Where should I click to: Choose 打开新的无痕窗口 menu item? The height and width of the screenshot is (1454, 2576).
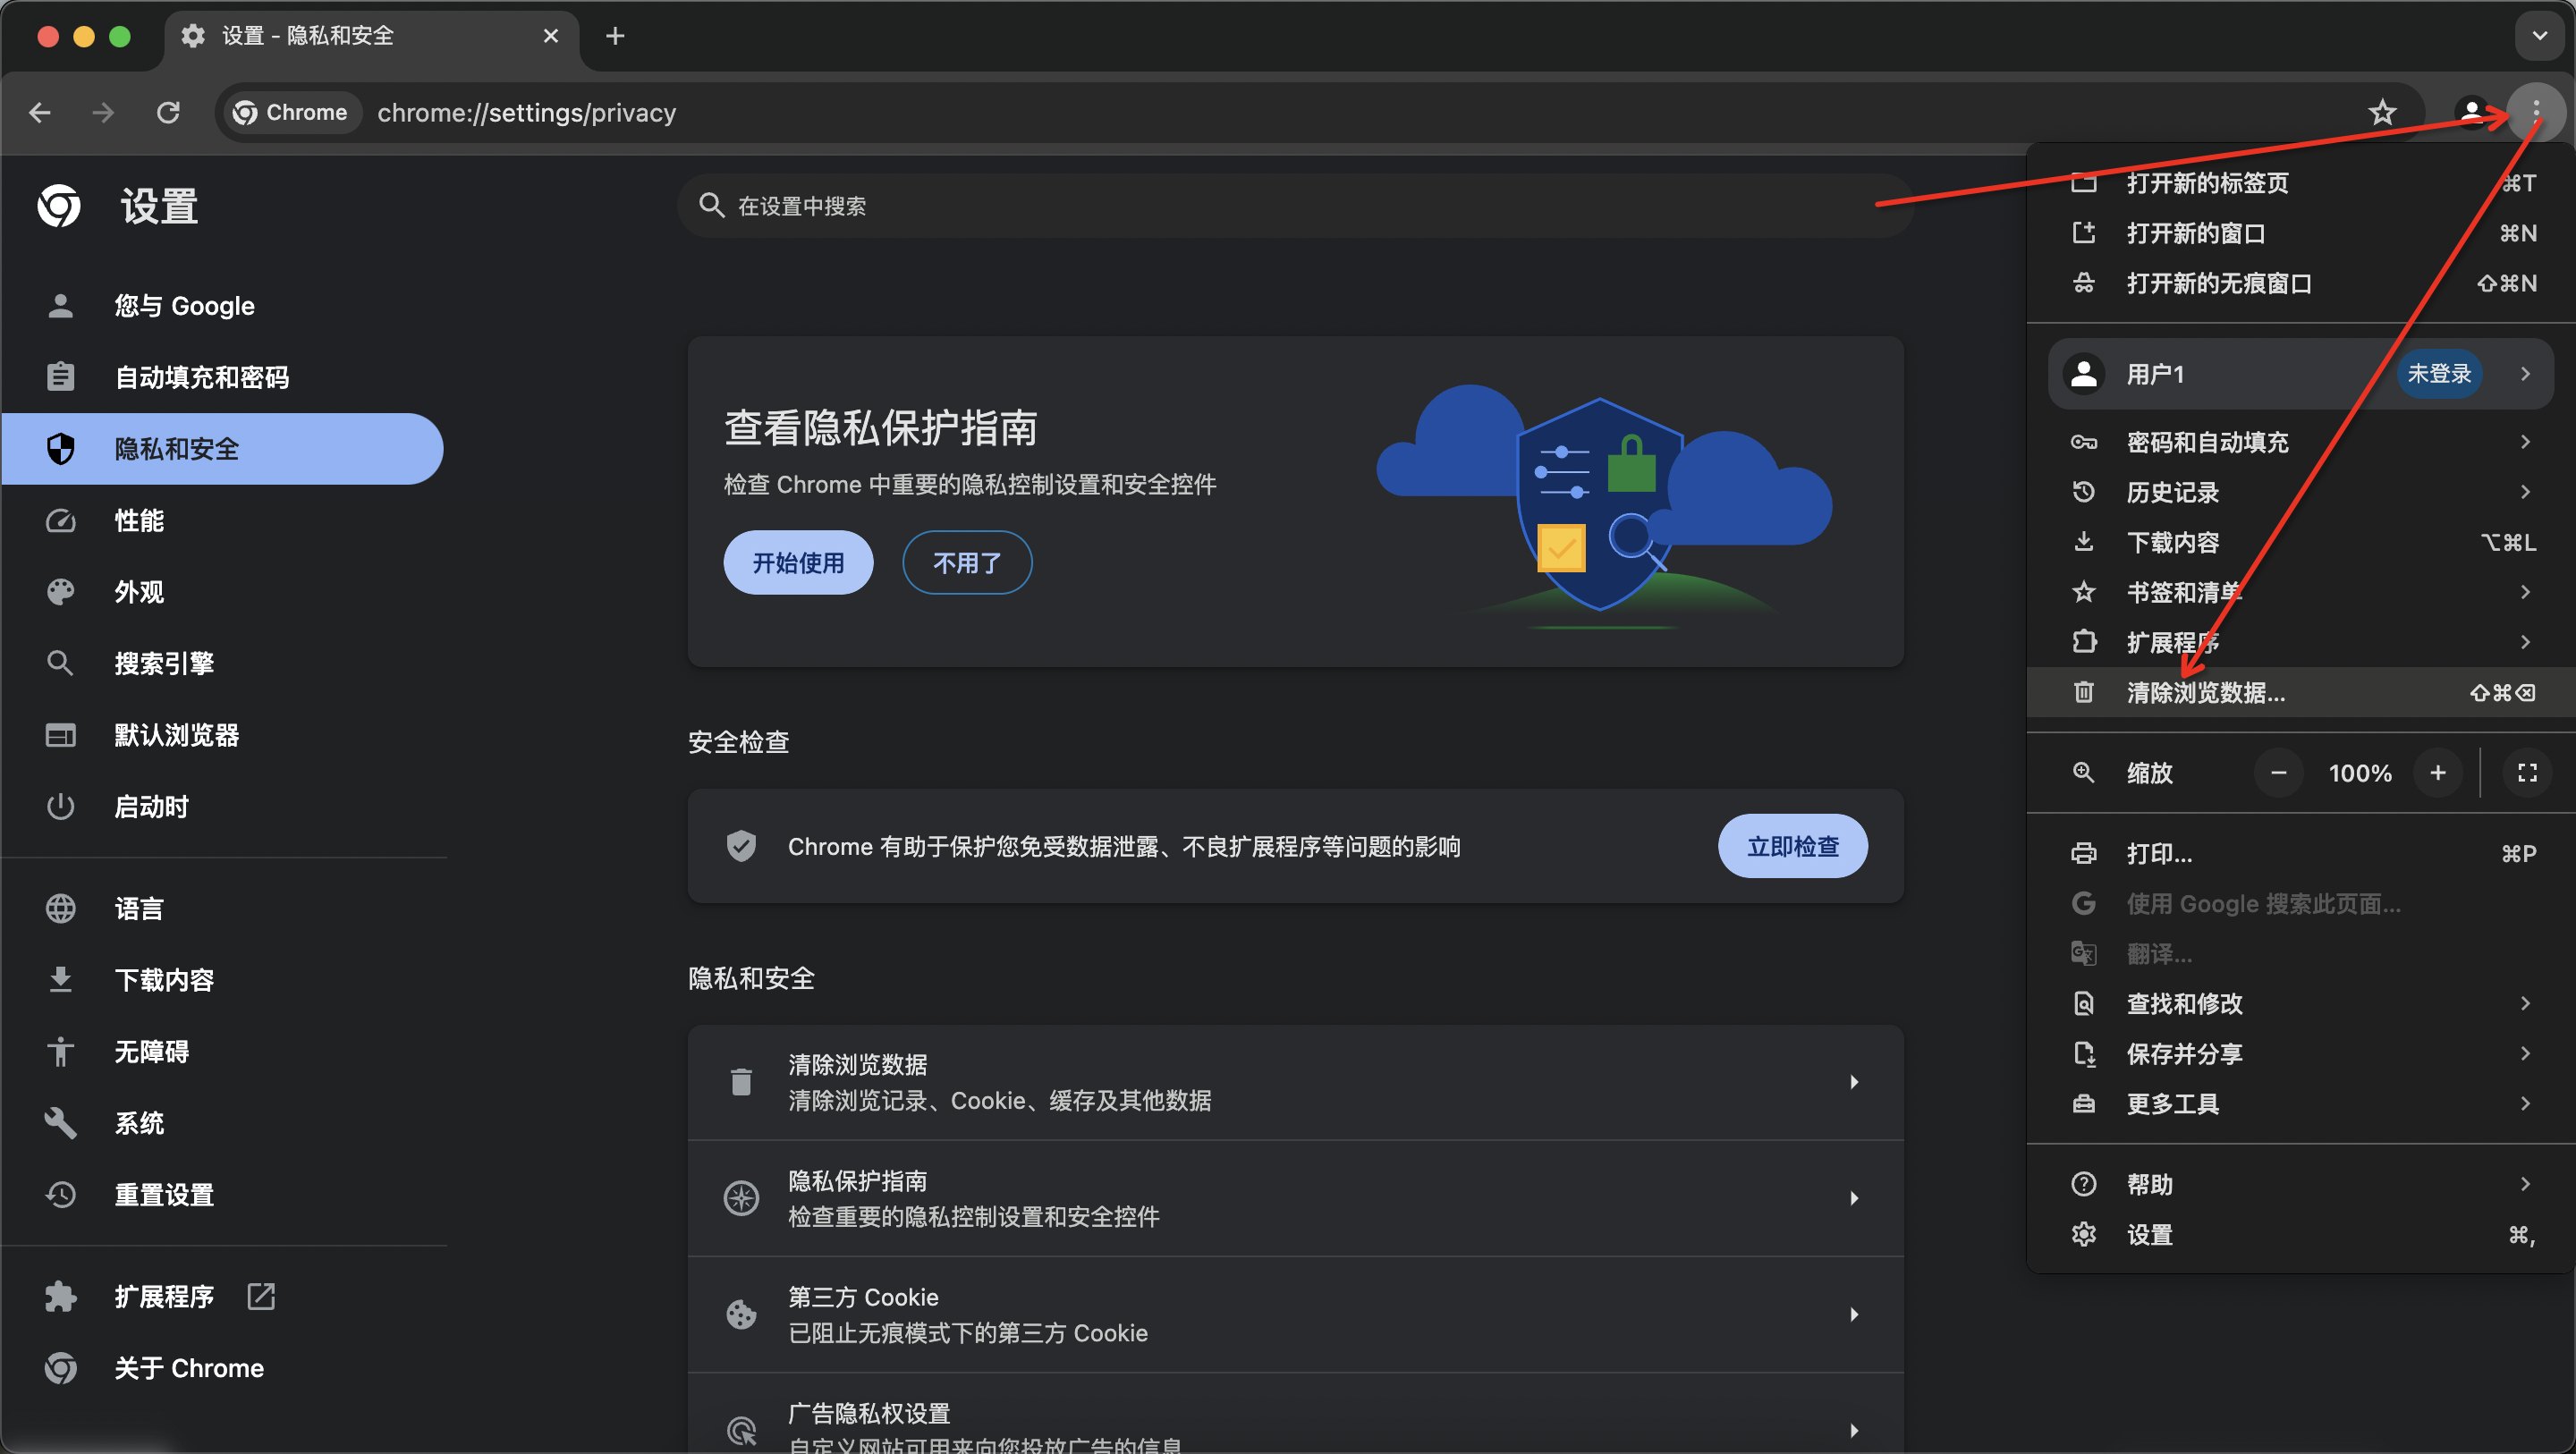point(2218,283)
